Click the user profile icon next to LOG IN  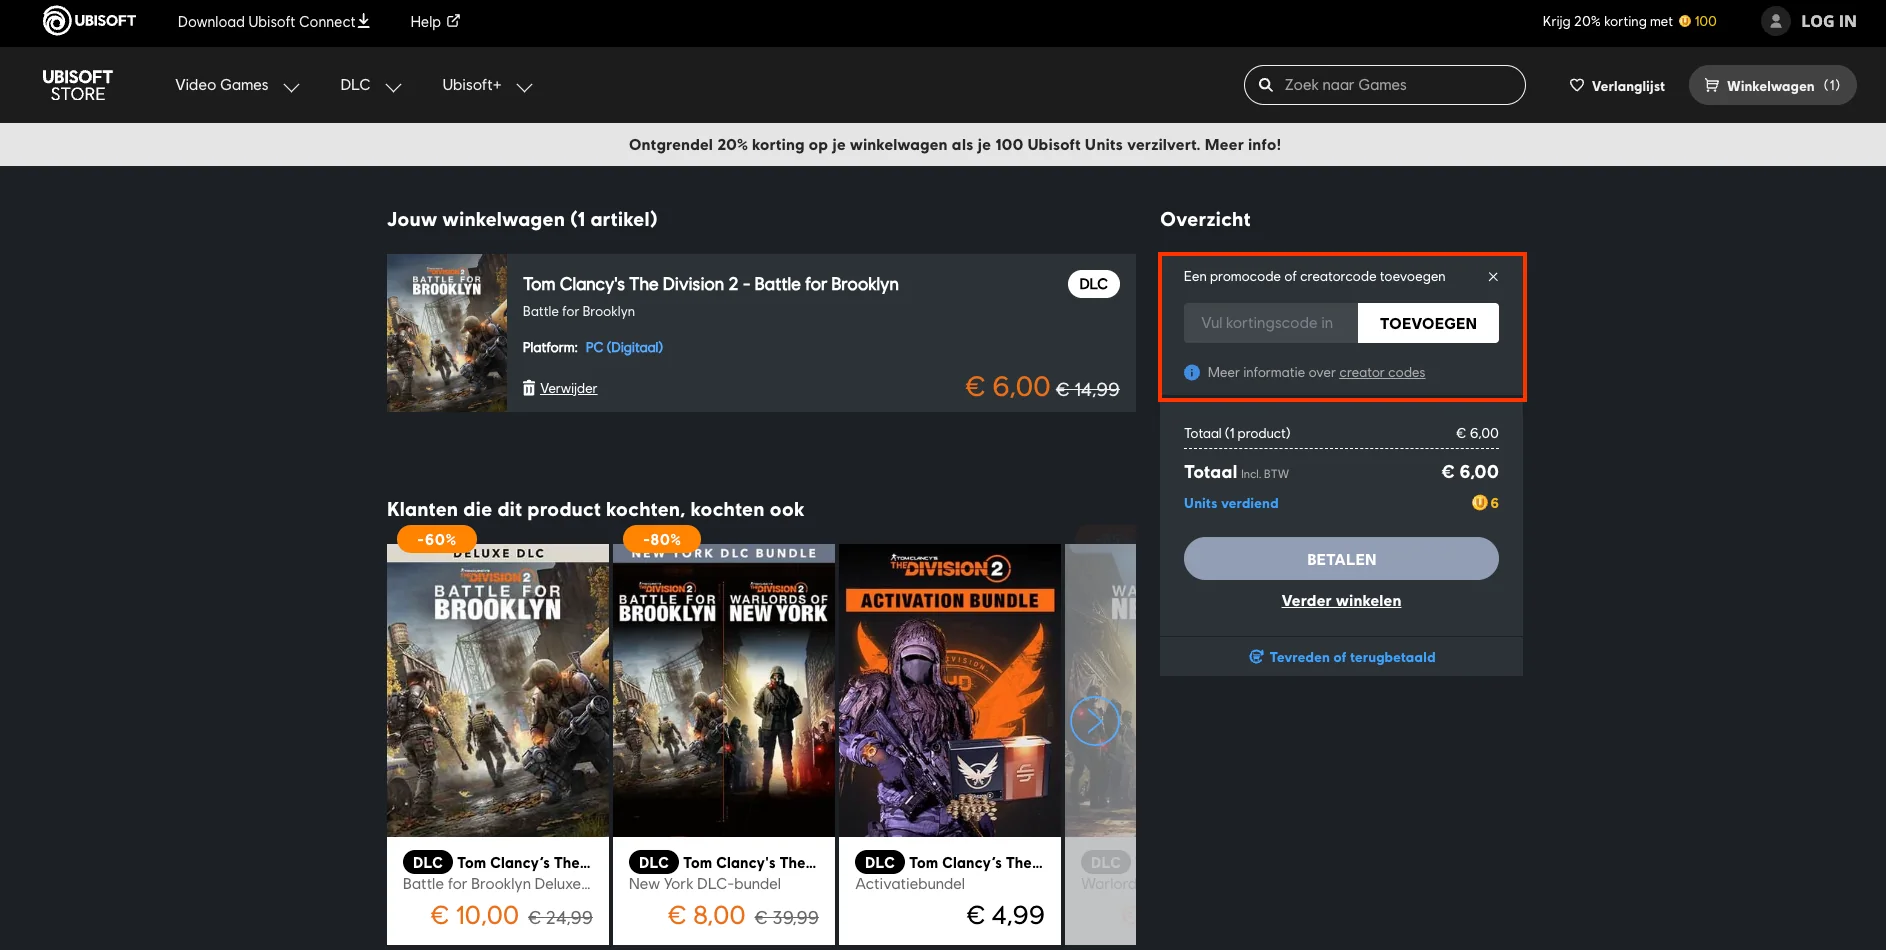click(x=1775, y=20)
